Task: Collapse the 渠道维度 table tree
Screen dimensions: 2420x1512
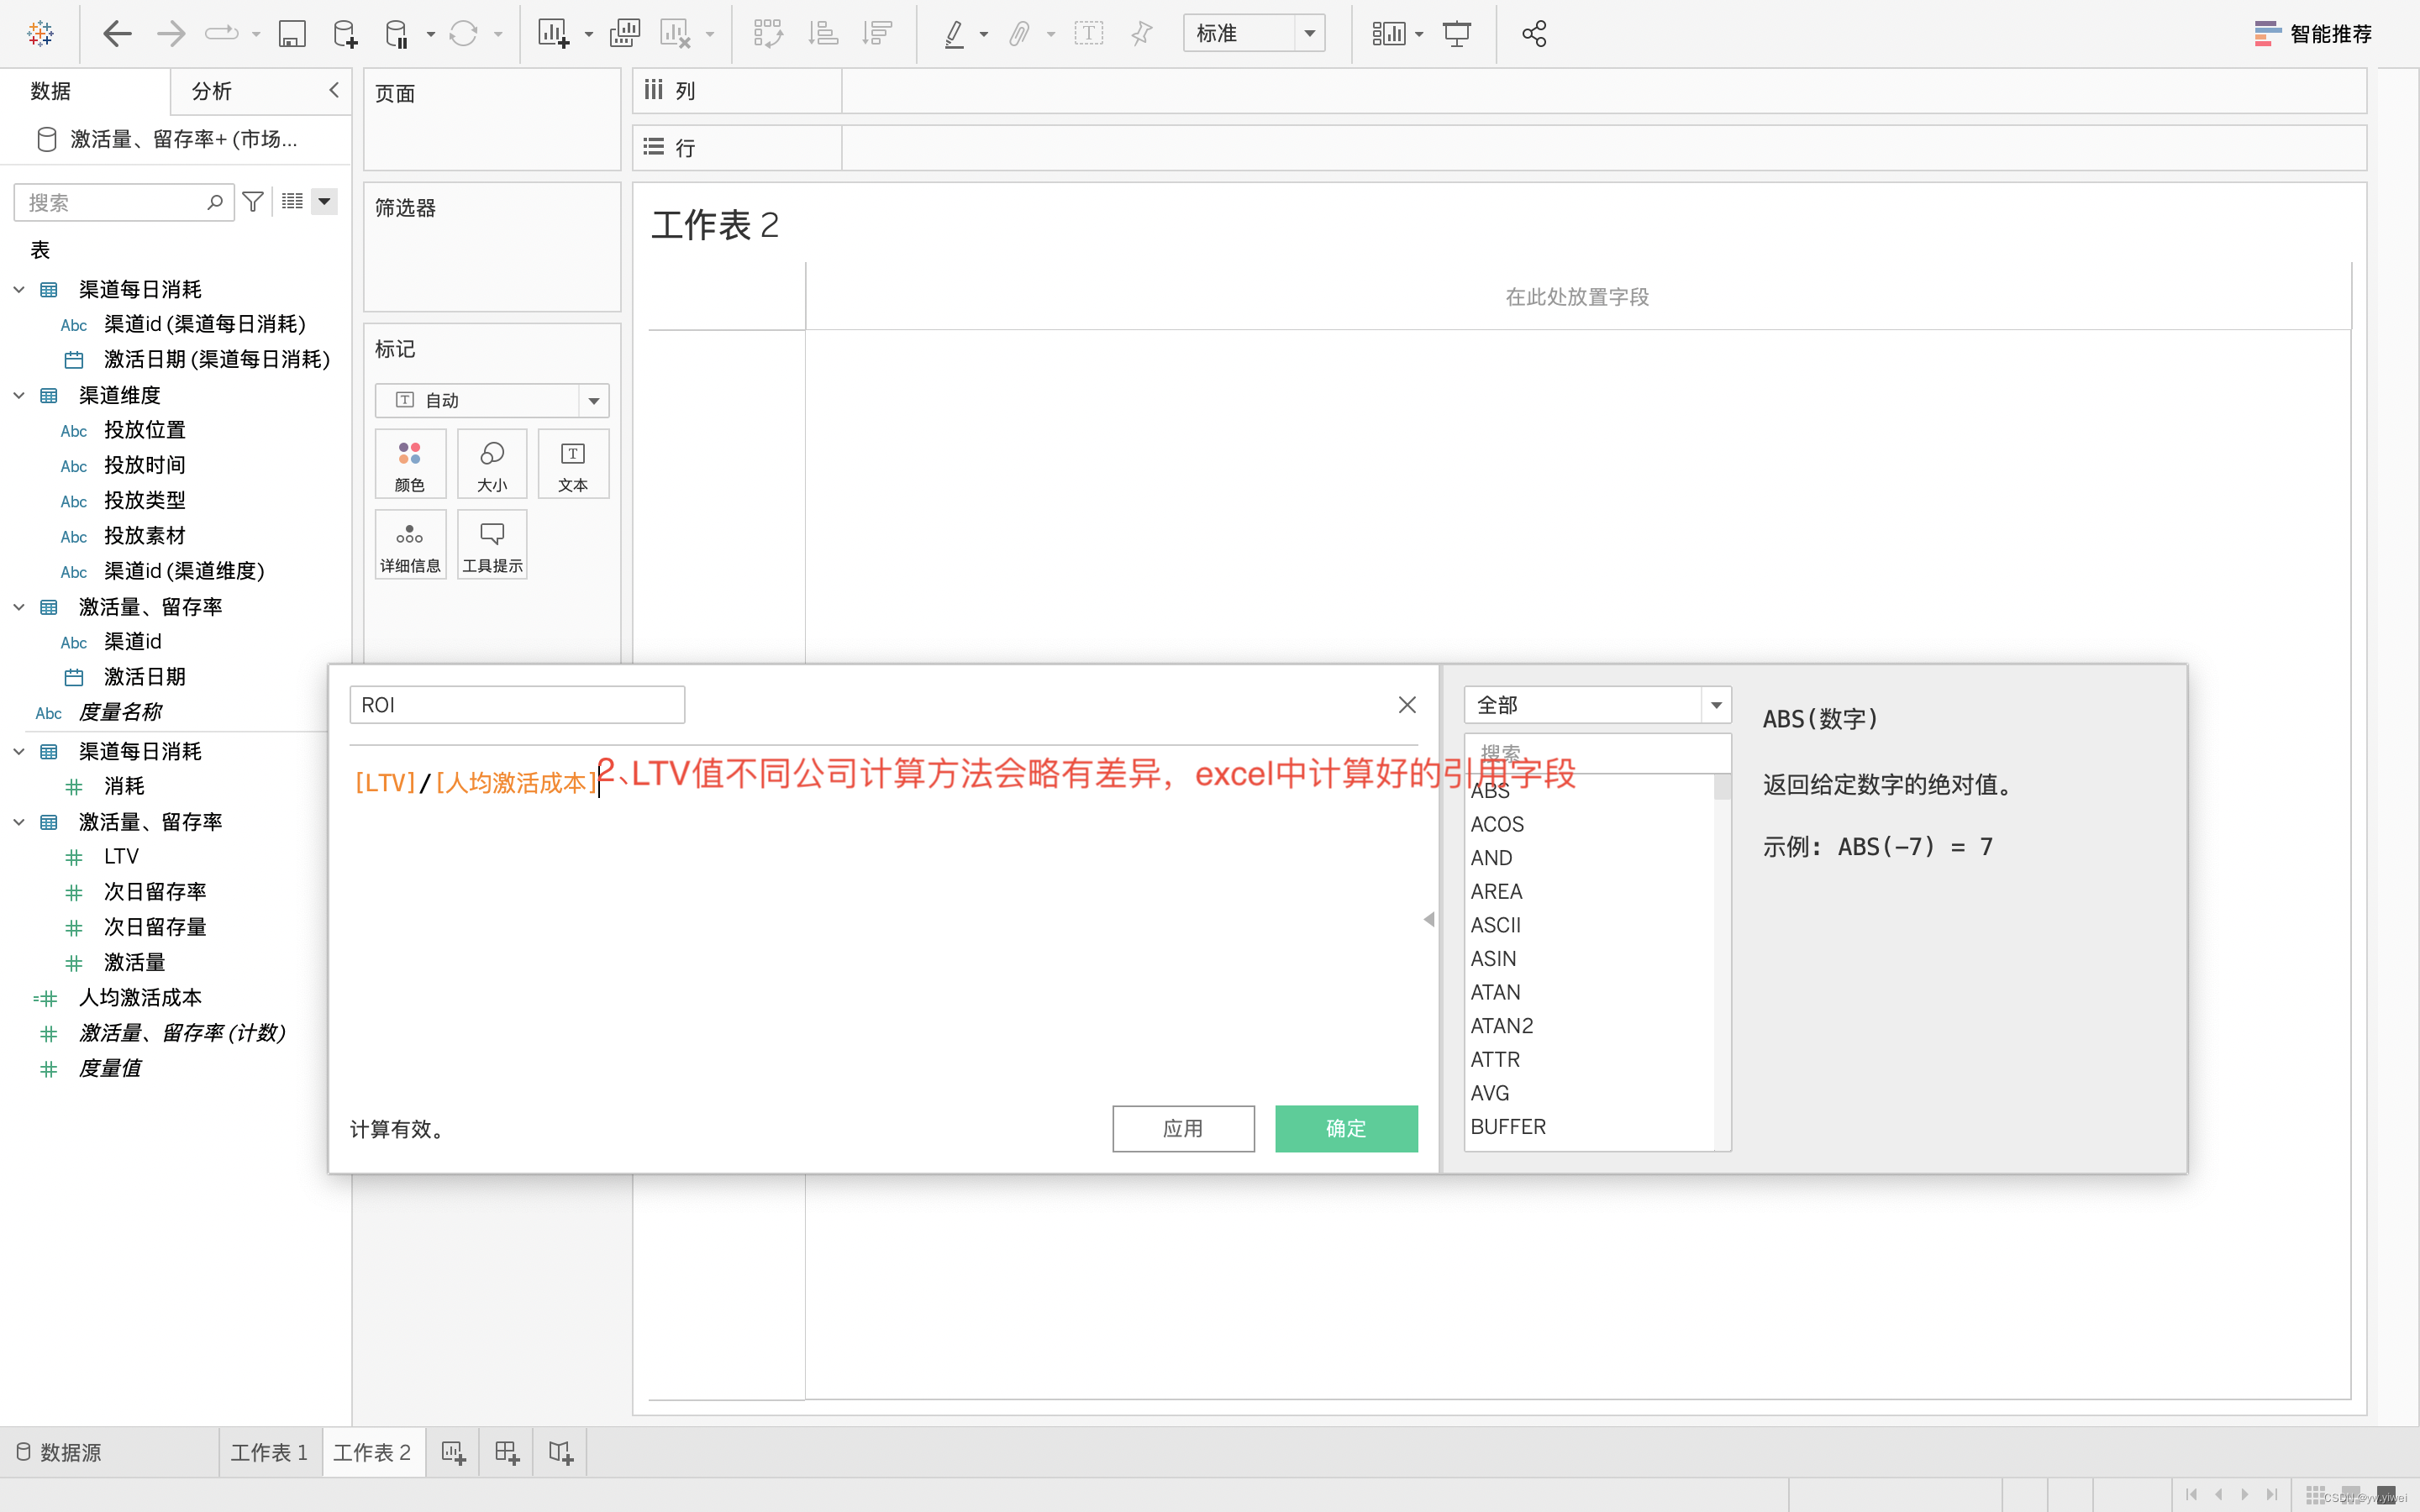Action: click(19, 396)
